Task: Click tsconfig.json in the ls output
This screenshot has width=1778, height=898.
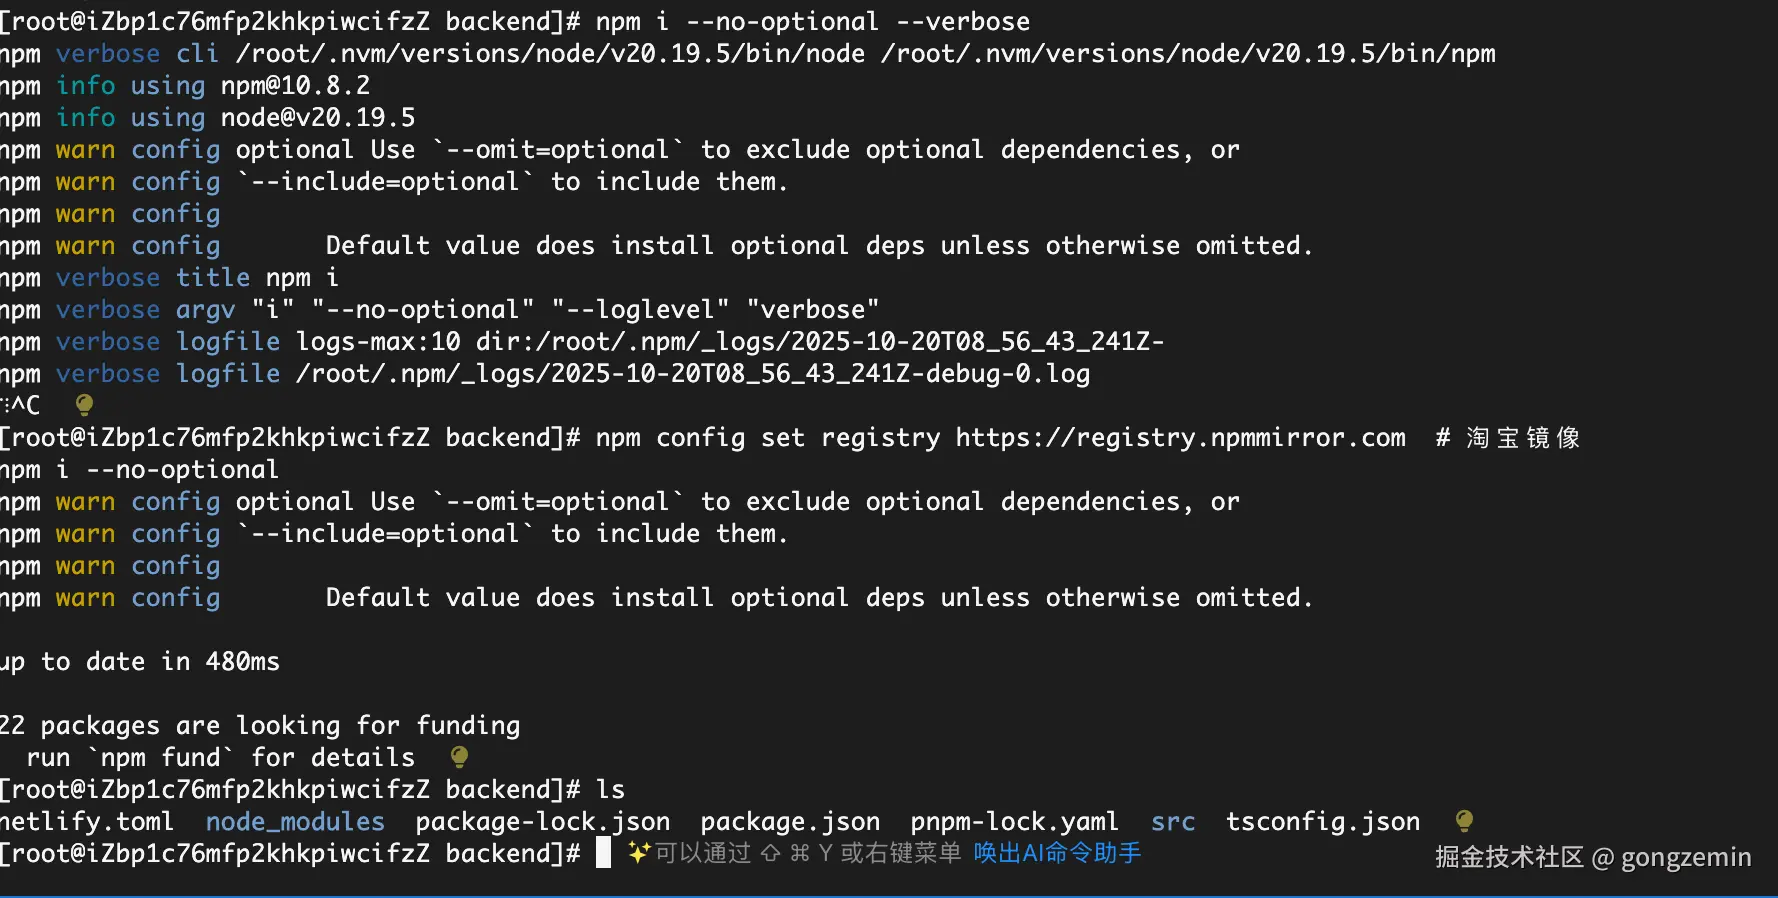Action: (1322, 822)
